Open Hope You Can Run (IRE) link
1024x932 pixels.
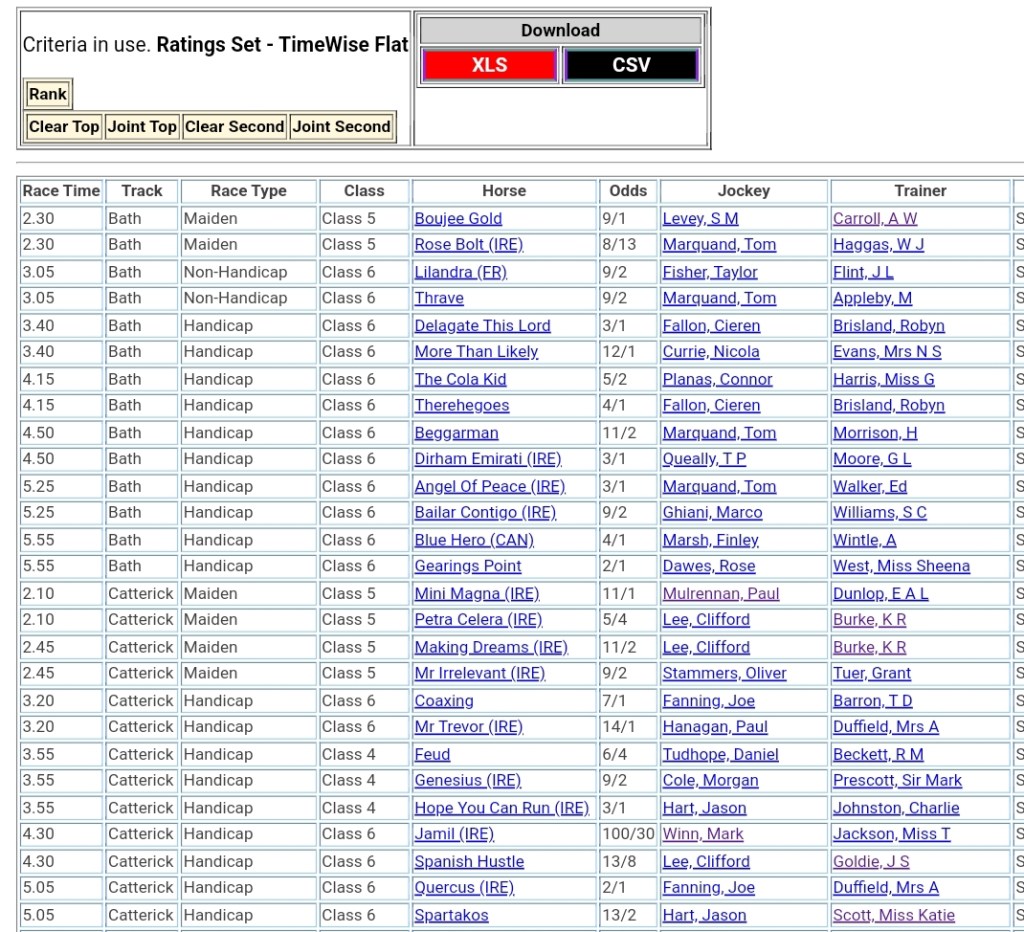pyautogui.click(x=501, y=808)
